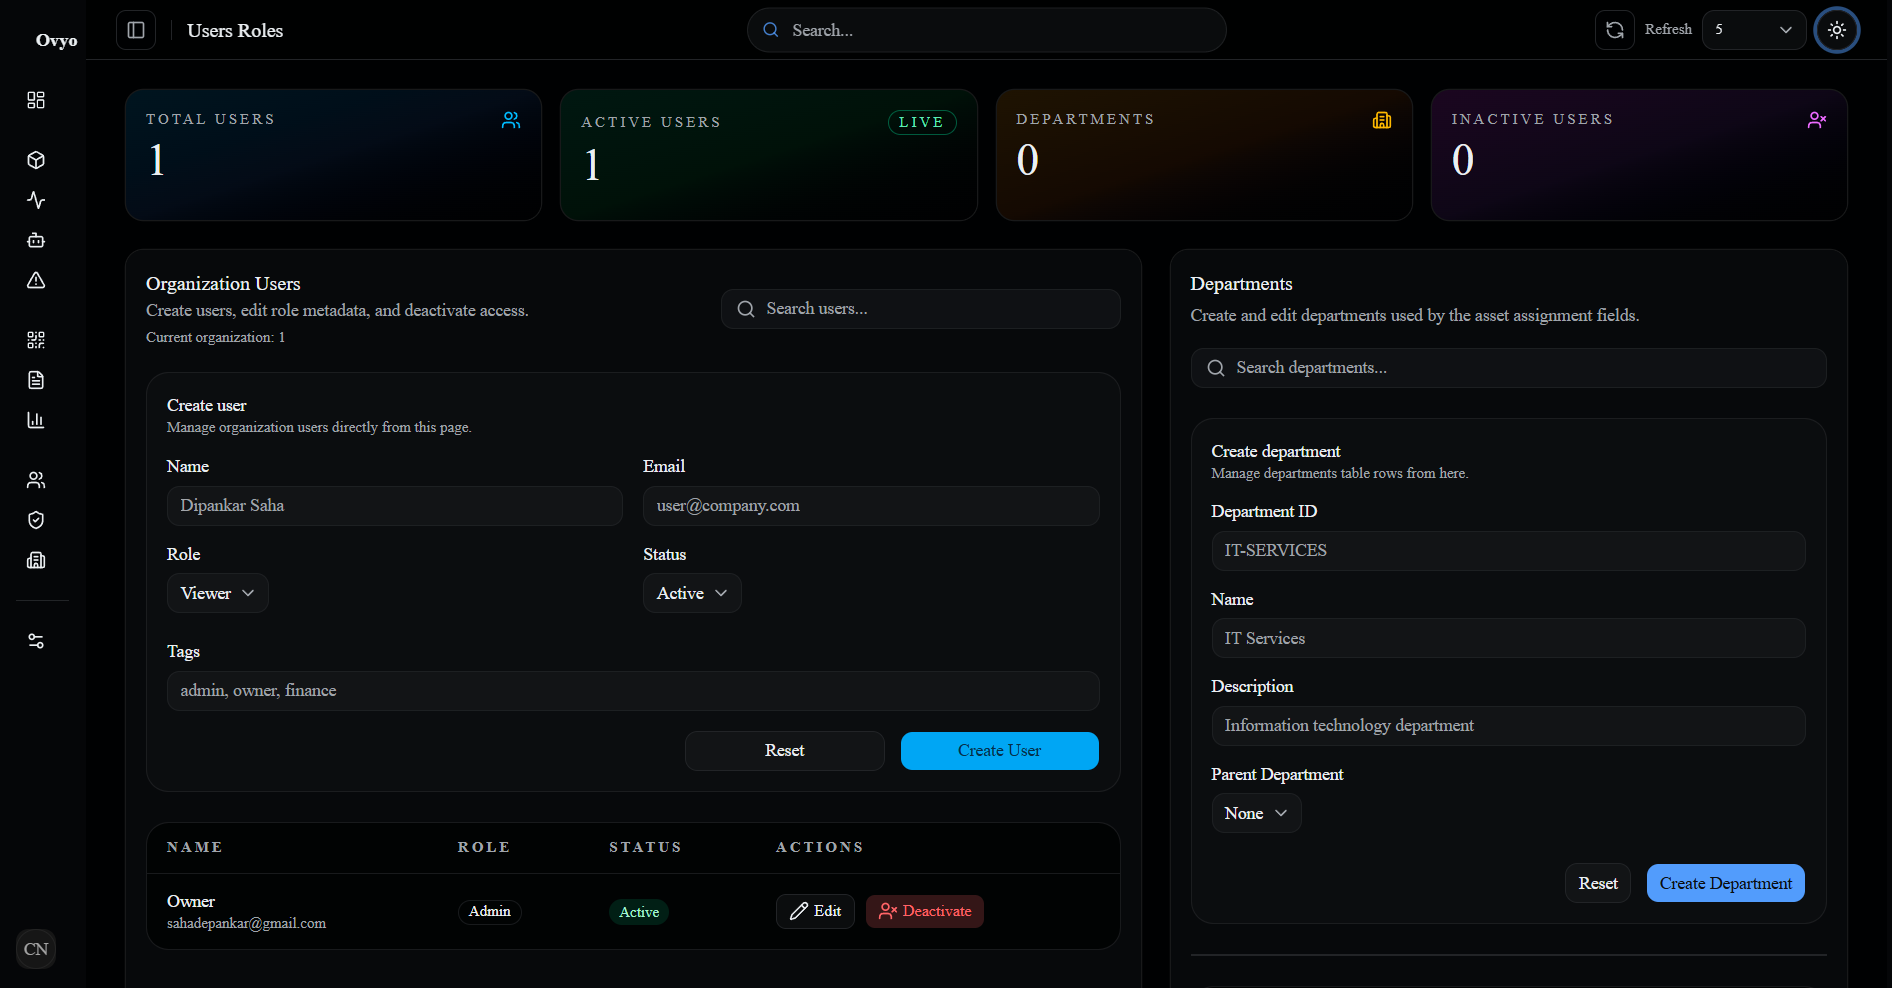Open the shield check security icon
The width and height of the screenshot is (1892, 988).
(36, 520)
